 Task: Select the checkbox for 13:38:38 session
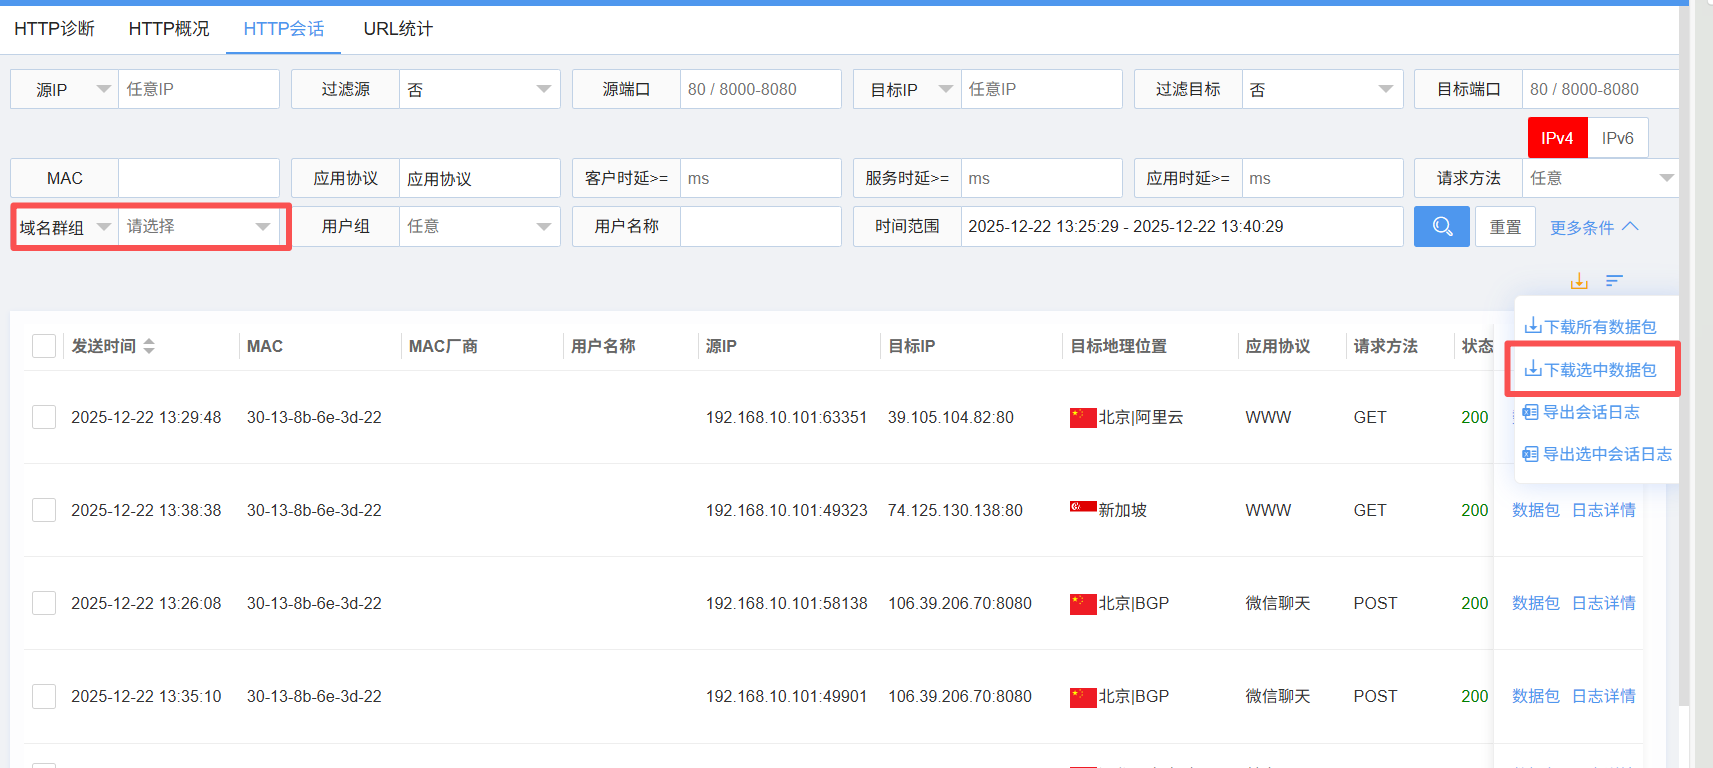click(x=44, y=510)
